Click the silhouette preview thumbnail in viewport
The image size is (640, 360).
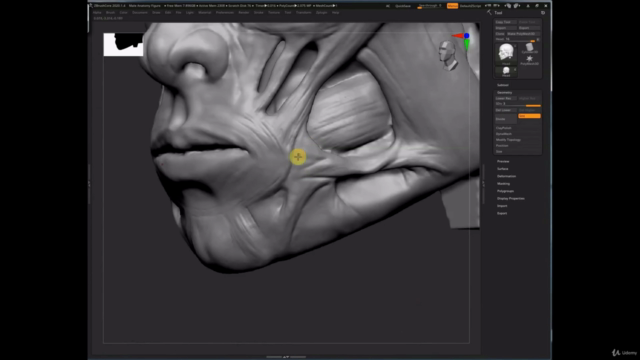tap(123, 44)
